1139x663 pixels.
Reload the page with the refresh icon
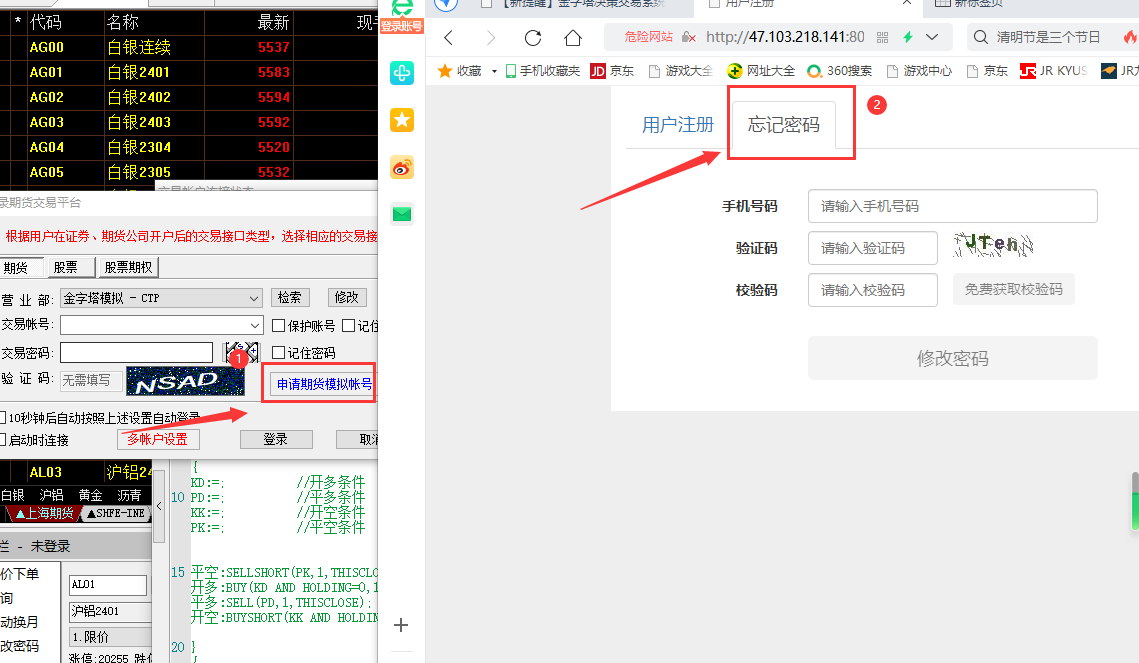click(533, 38)
